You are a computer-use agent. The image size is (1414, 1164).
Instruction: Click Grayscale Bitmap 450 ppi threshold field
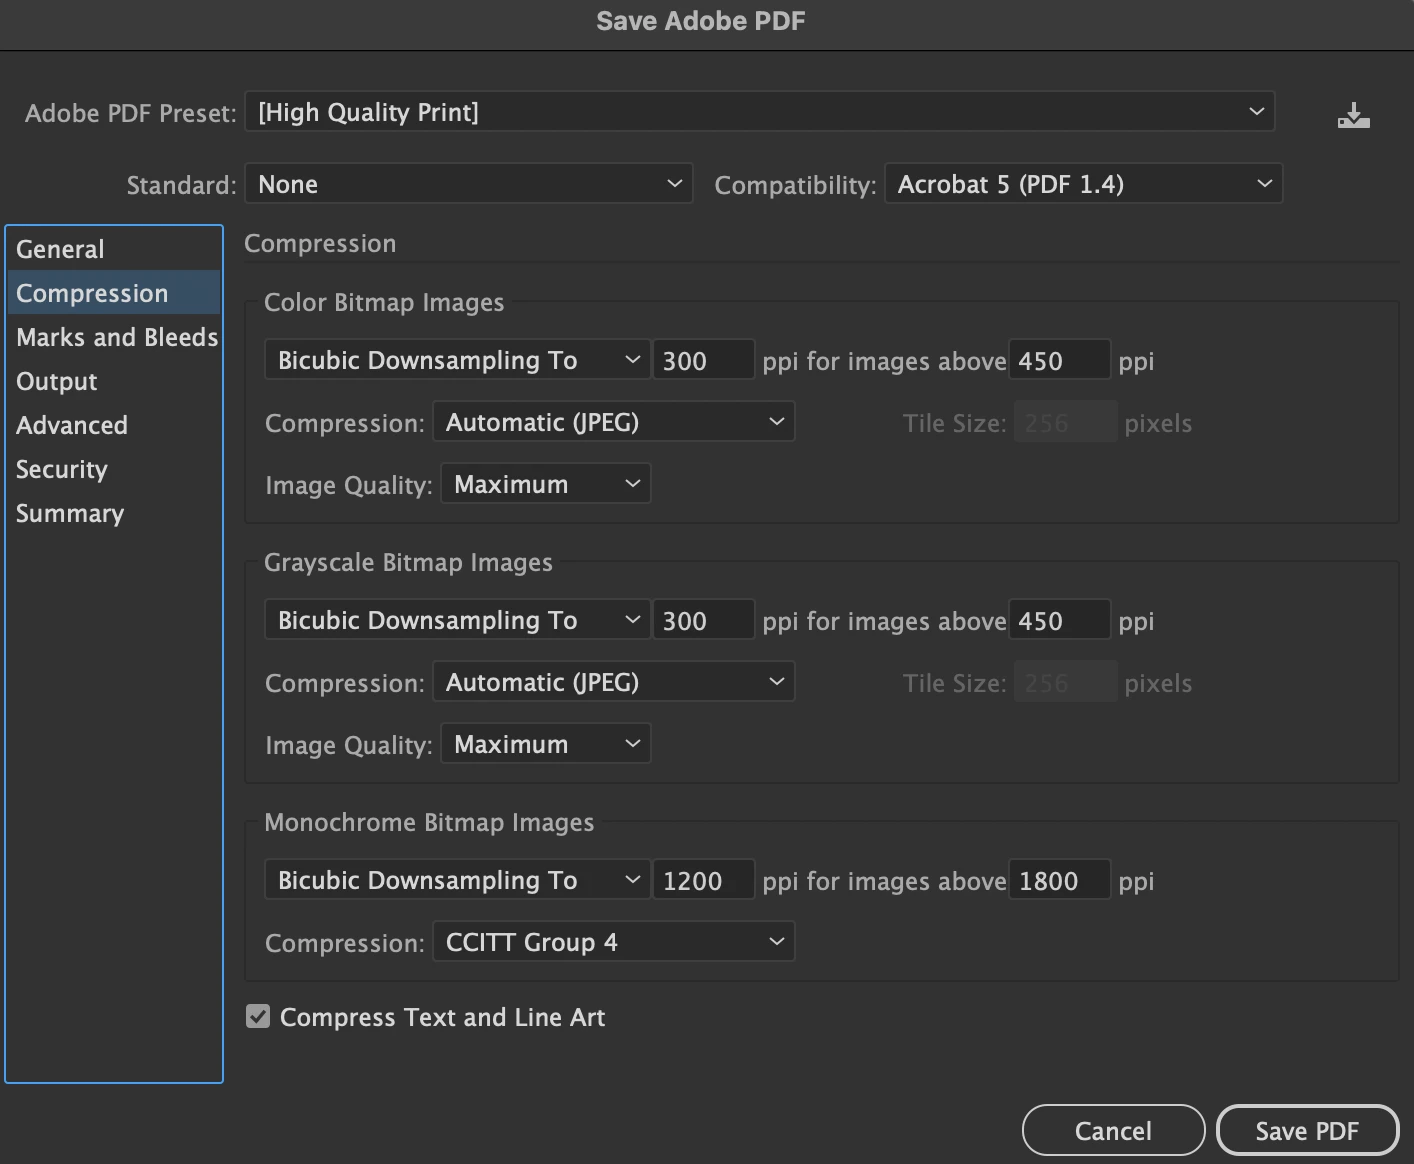[1060, 620]
